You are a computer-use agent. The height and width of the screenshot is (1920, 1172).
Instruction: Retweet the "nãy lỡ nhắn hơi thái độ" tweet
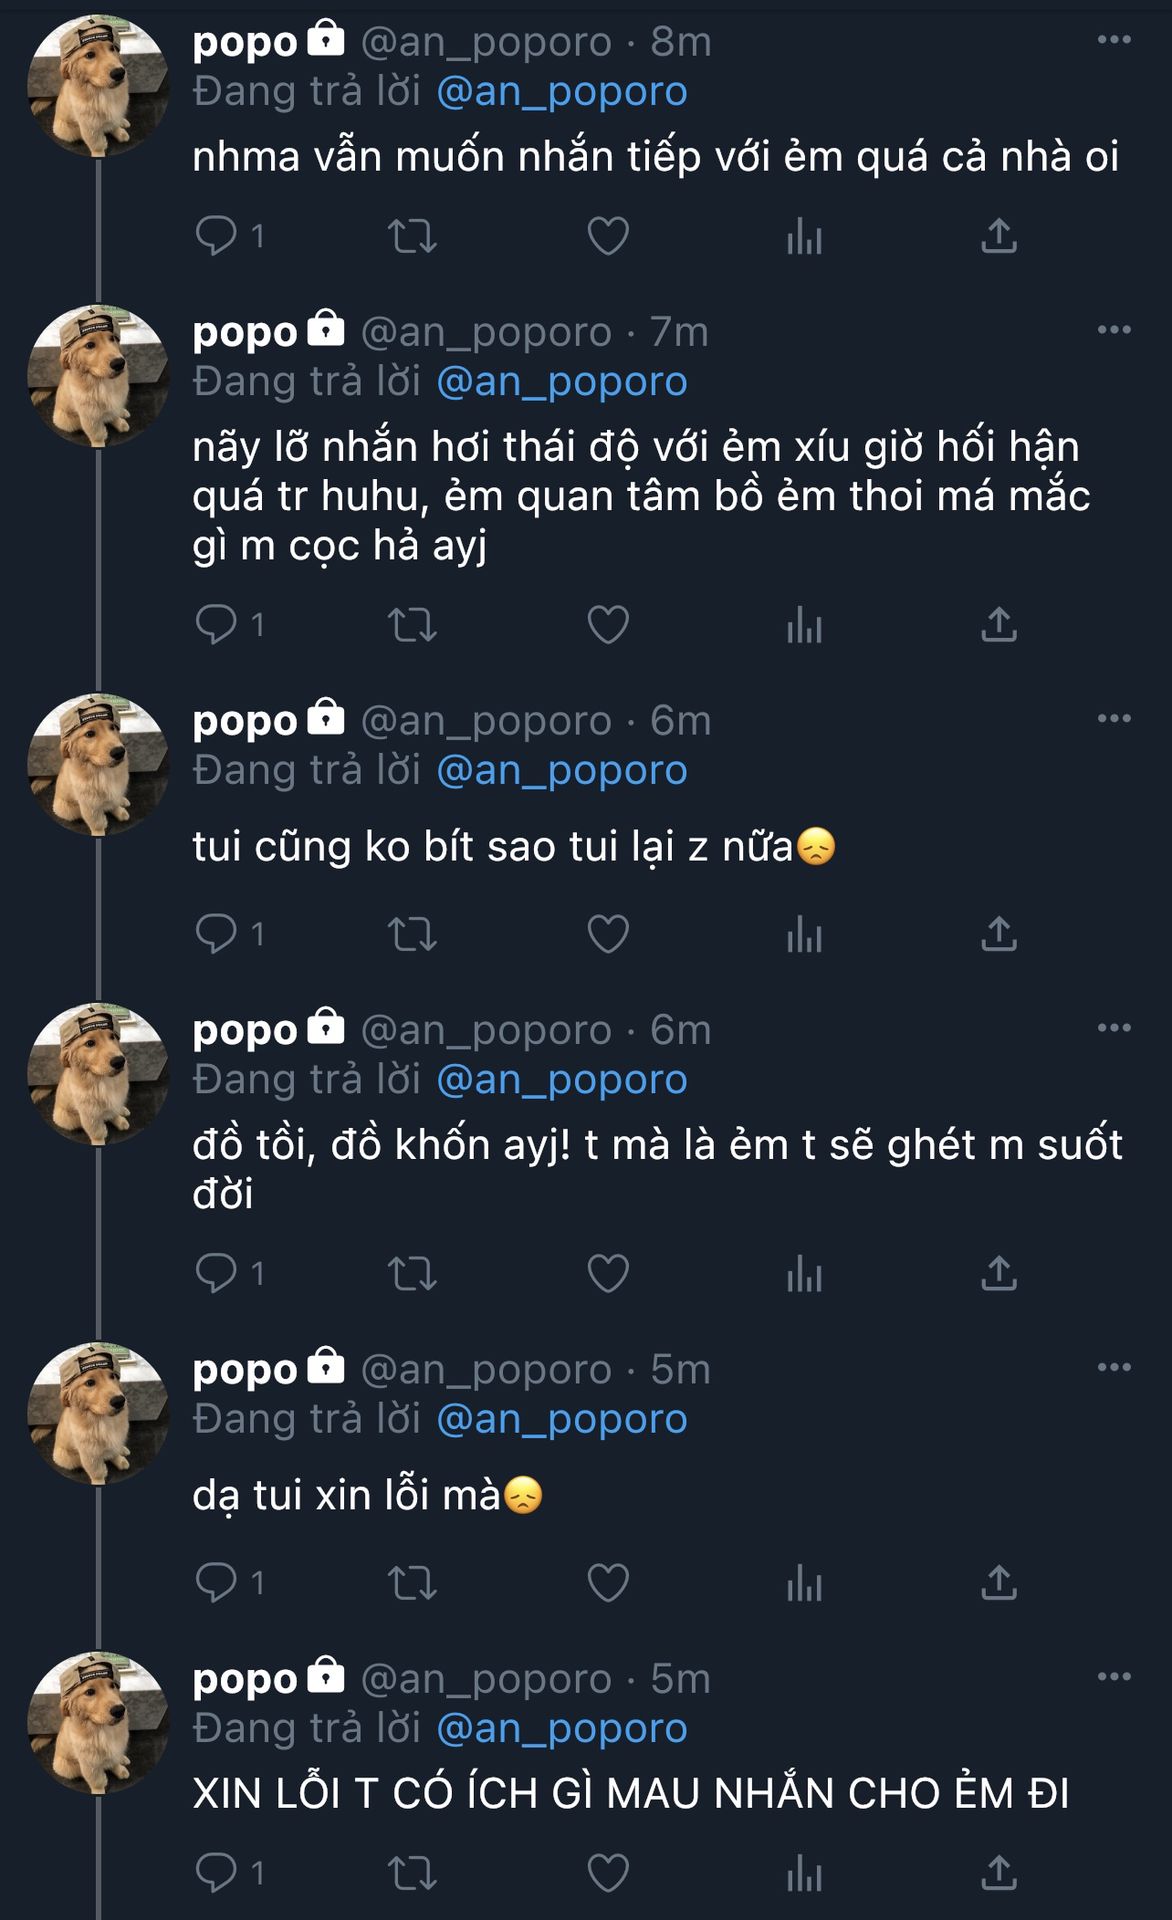coord(412,626)
